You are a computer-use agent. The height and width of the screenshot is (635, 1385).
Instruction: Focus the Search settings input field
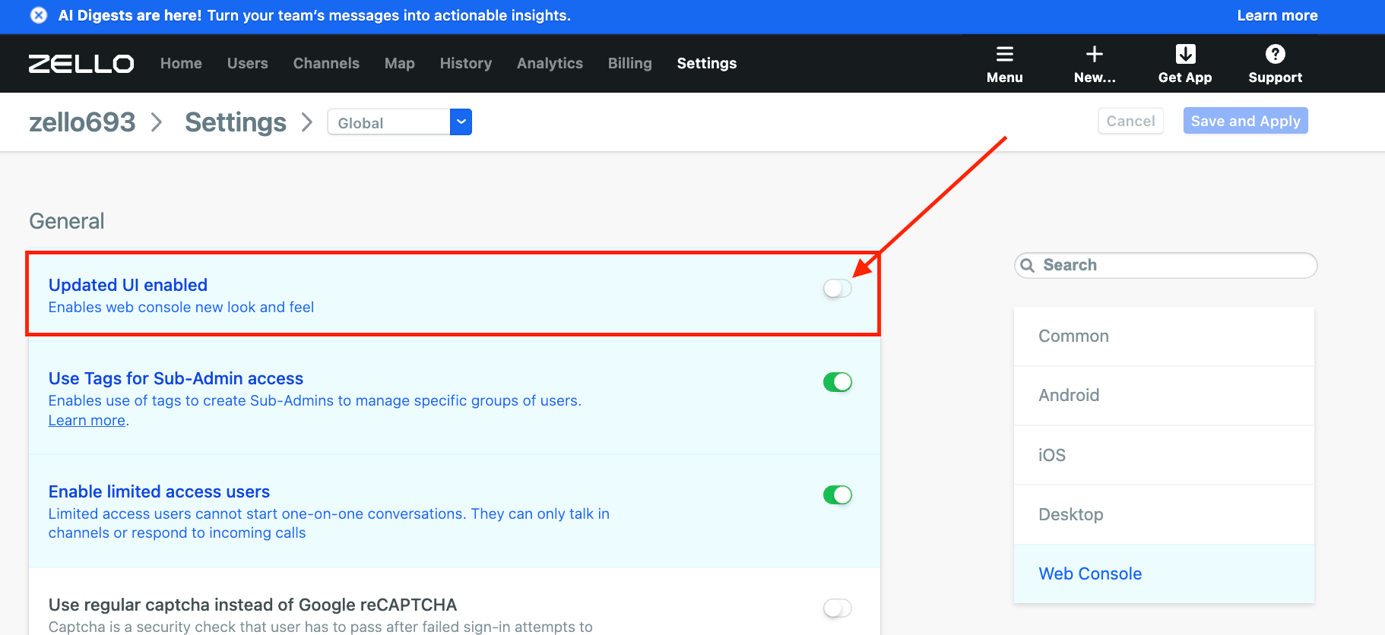point(1166,265)
